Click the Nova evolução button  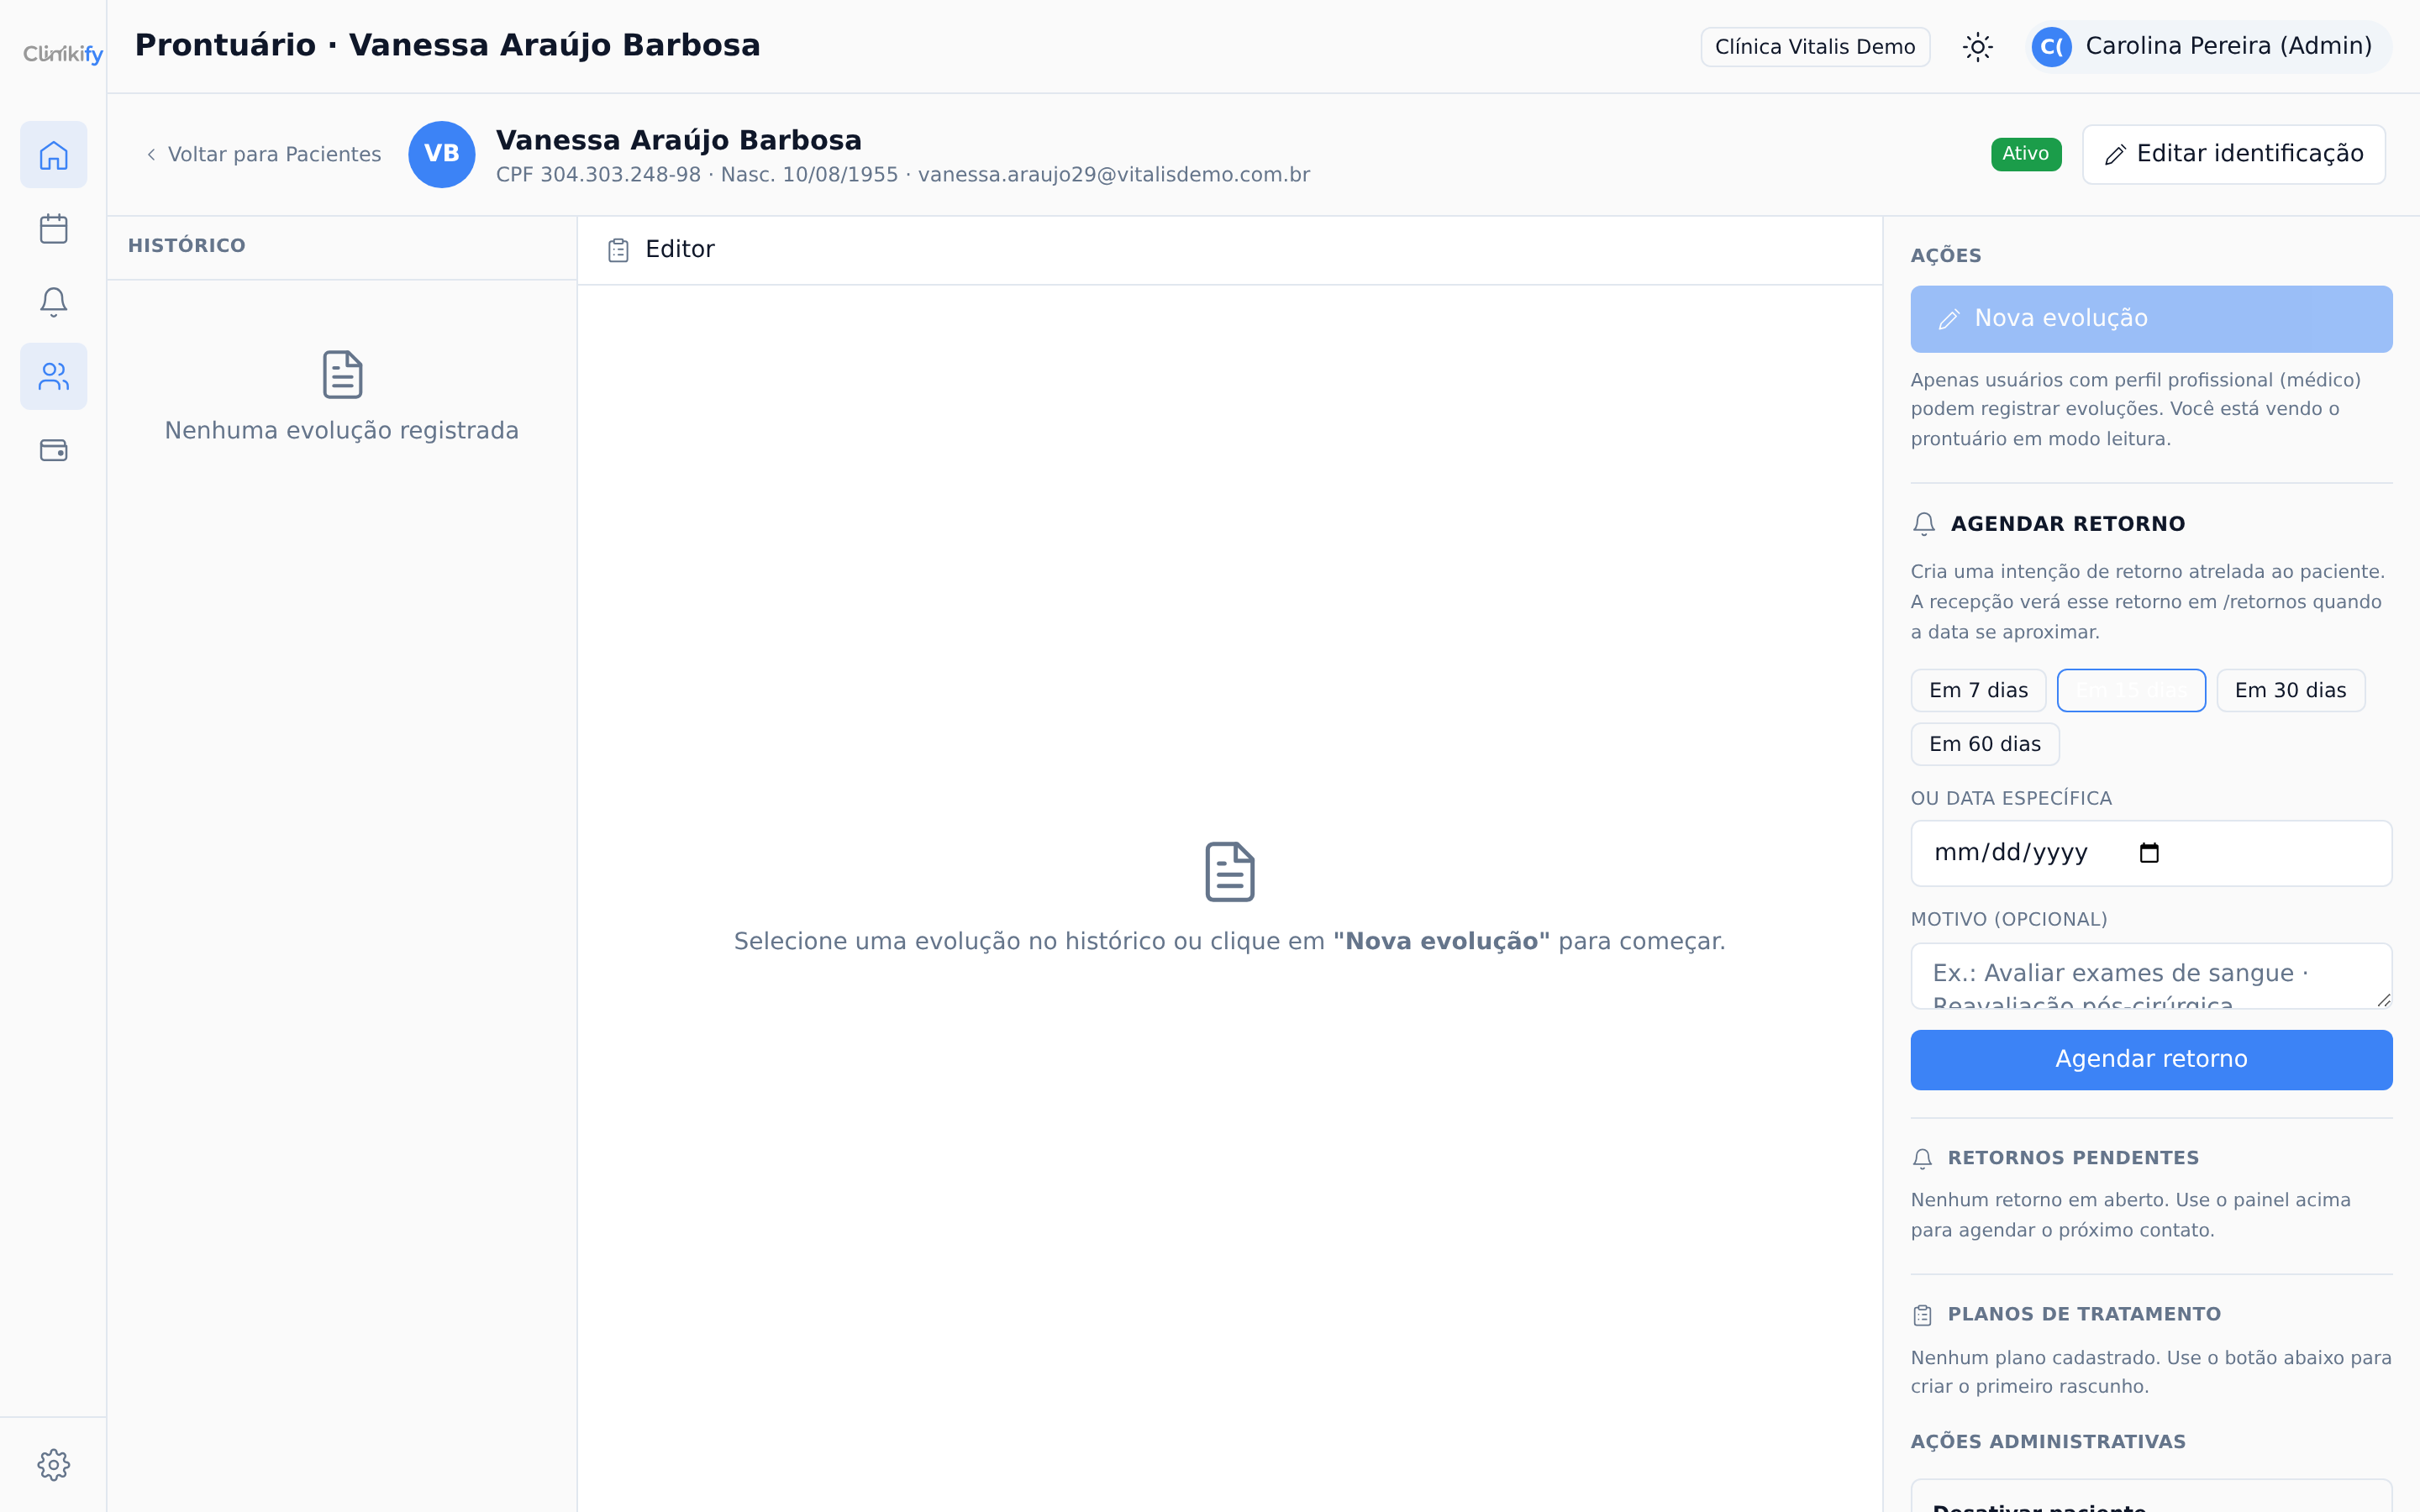(x=2151, y=319)
